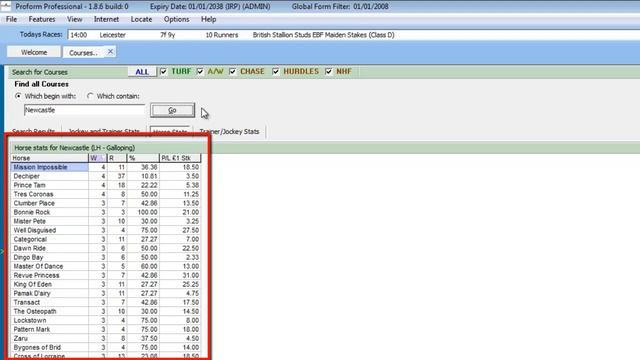
Task: Select the Revue Princess row
Action: tap(106, 275)
